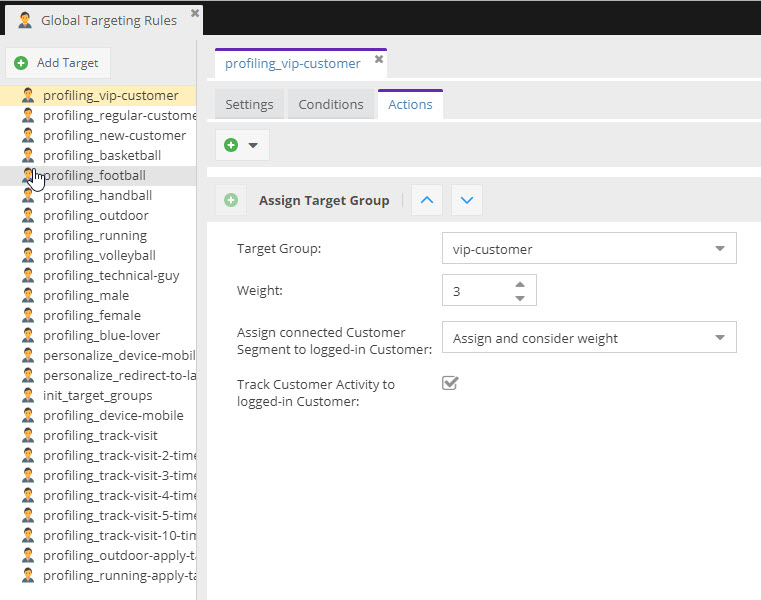
Task: Click the user icon beside profiling_basketball
Action: point(28,156)
